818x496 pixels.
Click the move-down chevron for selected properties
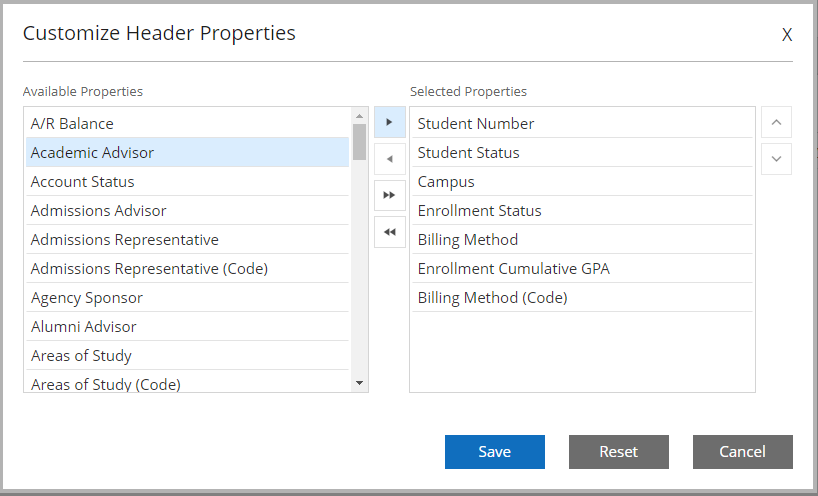pos(776,159)
